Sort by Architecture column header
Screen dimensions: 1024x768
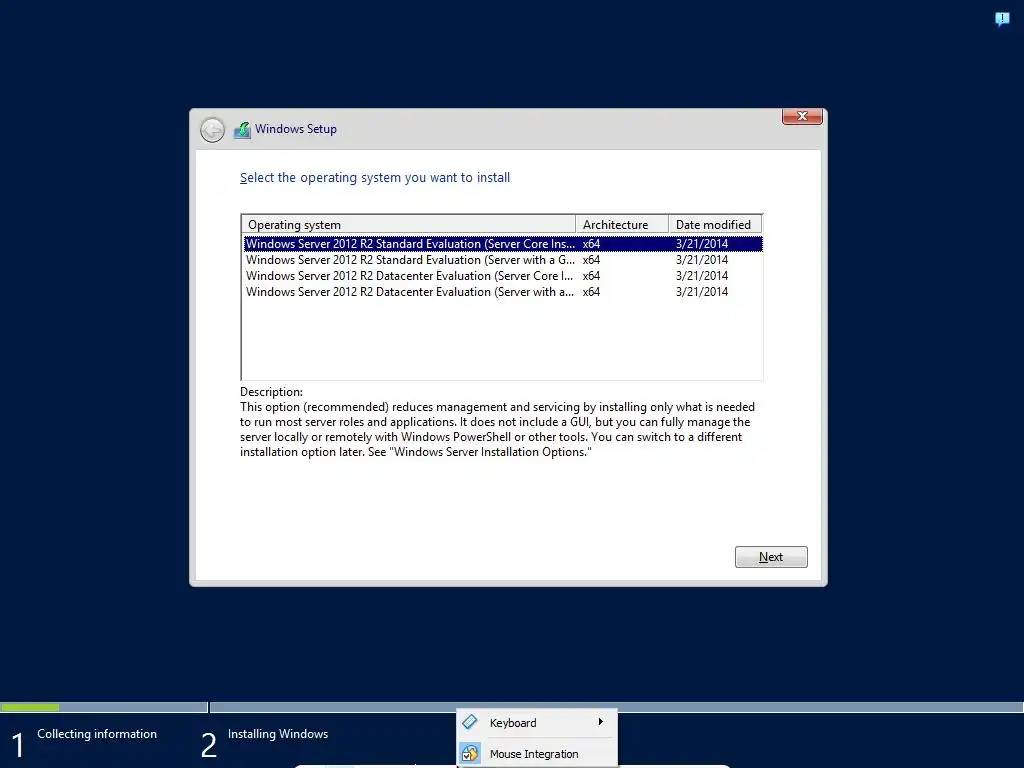(622, 225)
